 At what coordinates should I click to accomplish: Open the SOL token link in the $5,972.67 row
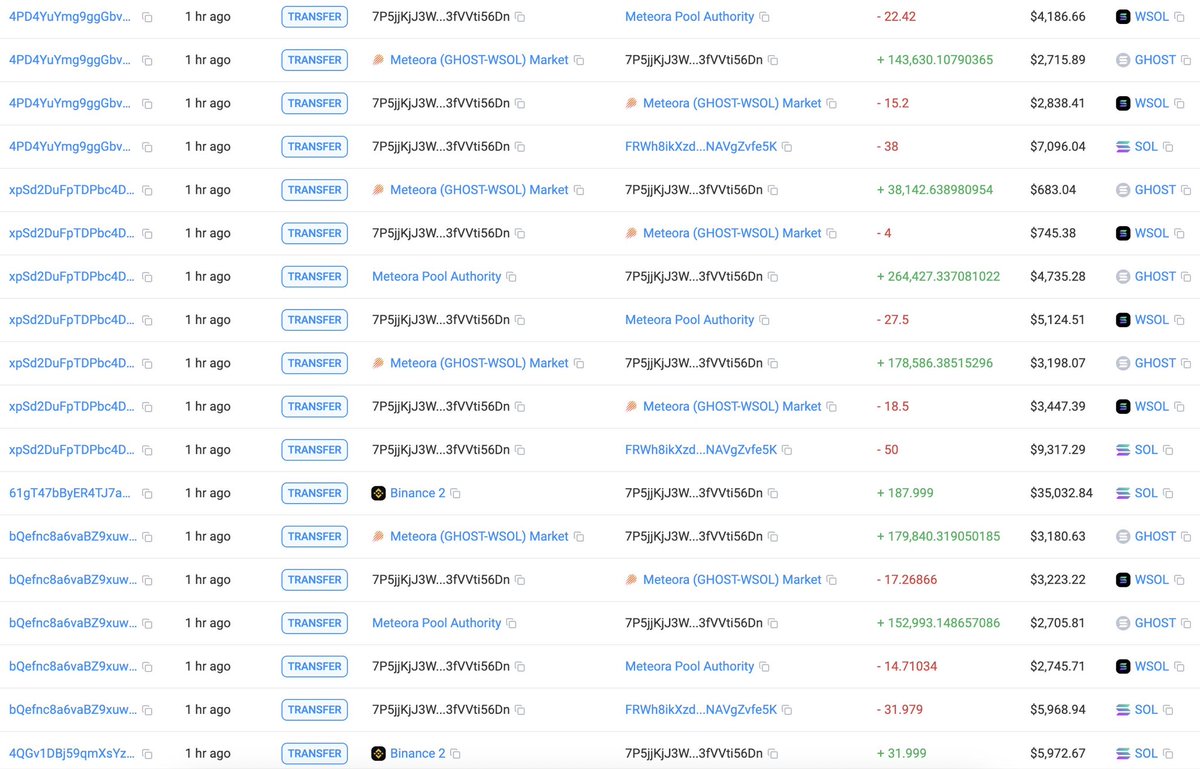(1146, 753)
